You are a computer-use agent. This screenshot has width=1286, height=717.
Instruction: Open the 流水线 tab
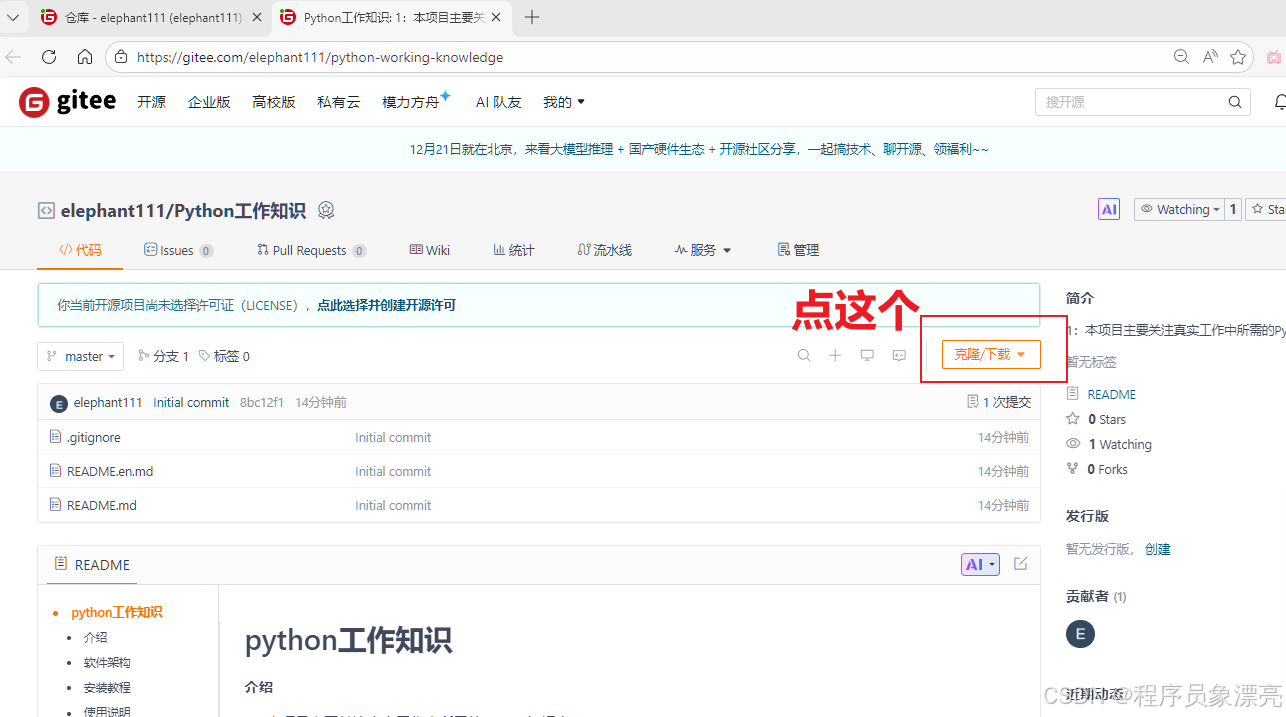pos(605,250)
